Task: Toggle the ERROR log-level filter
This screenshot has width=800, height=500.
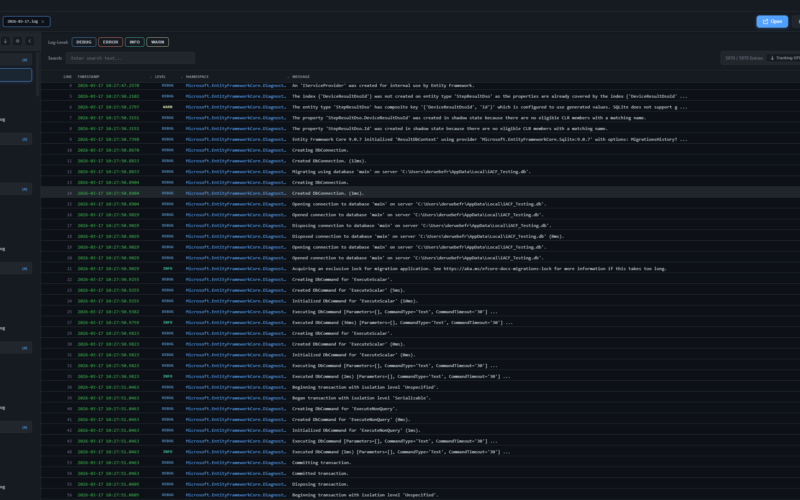Action: pos(110,42)
